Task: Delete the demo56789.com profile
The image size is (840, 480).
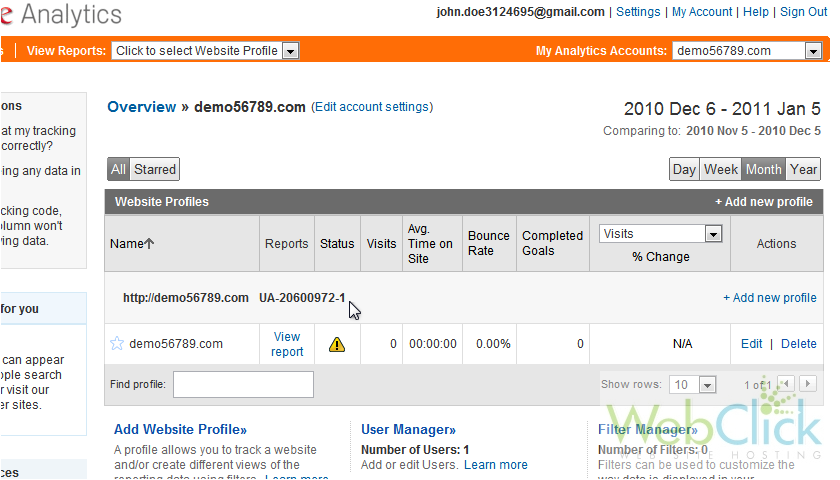Action: pos(799,344)
